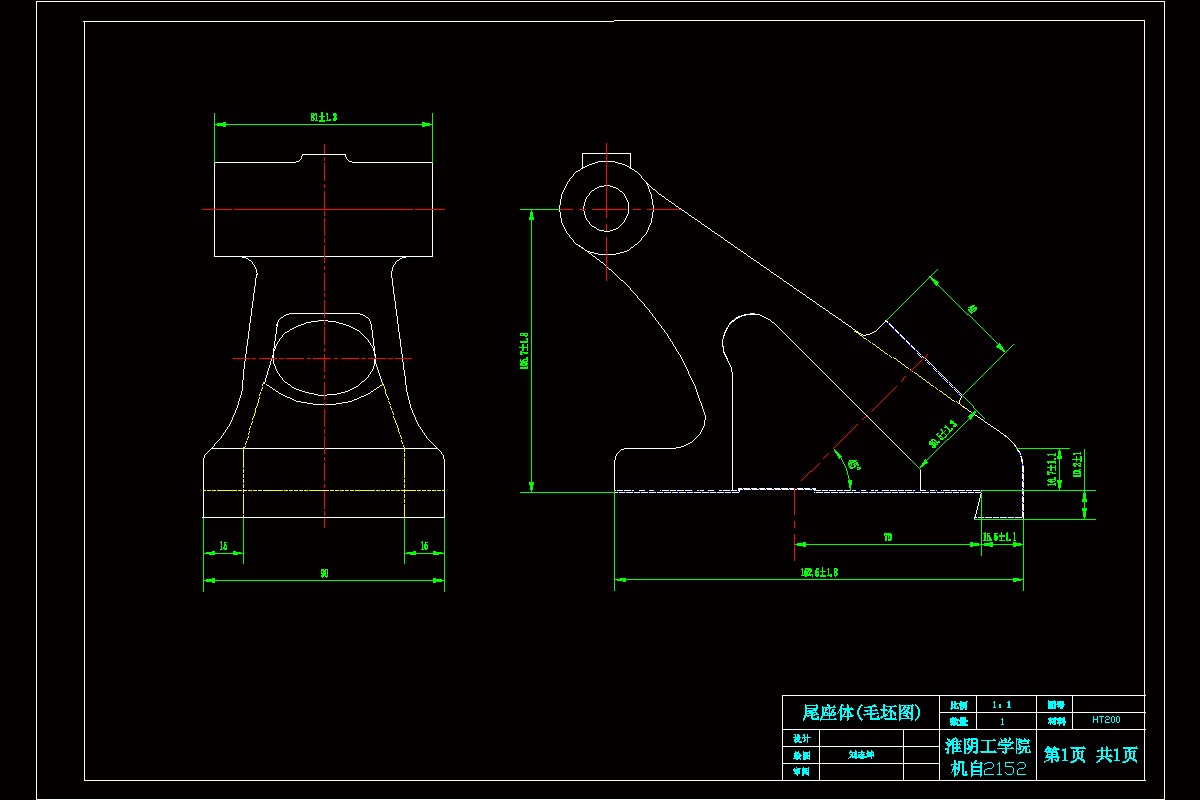Select the rotated 40.5±1.3 dimension text
This screenshot has height=800, width=1200.
943,432
